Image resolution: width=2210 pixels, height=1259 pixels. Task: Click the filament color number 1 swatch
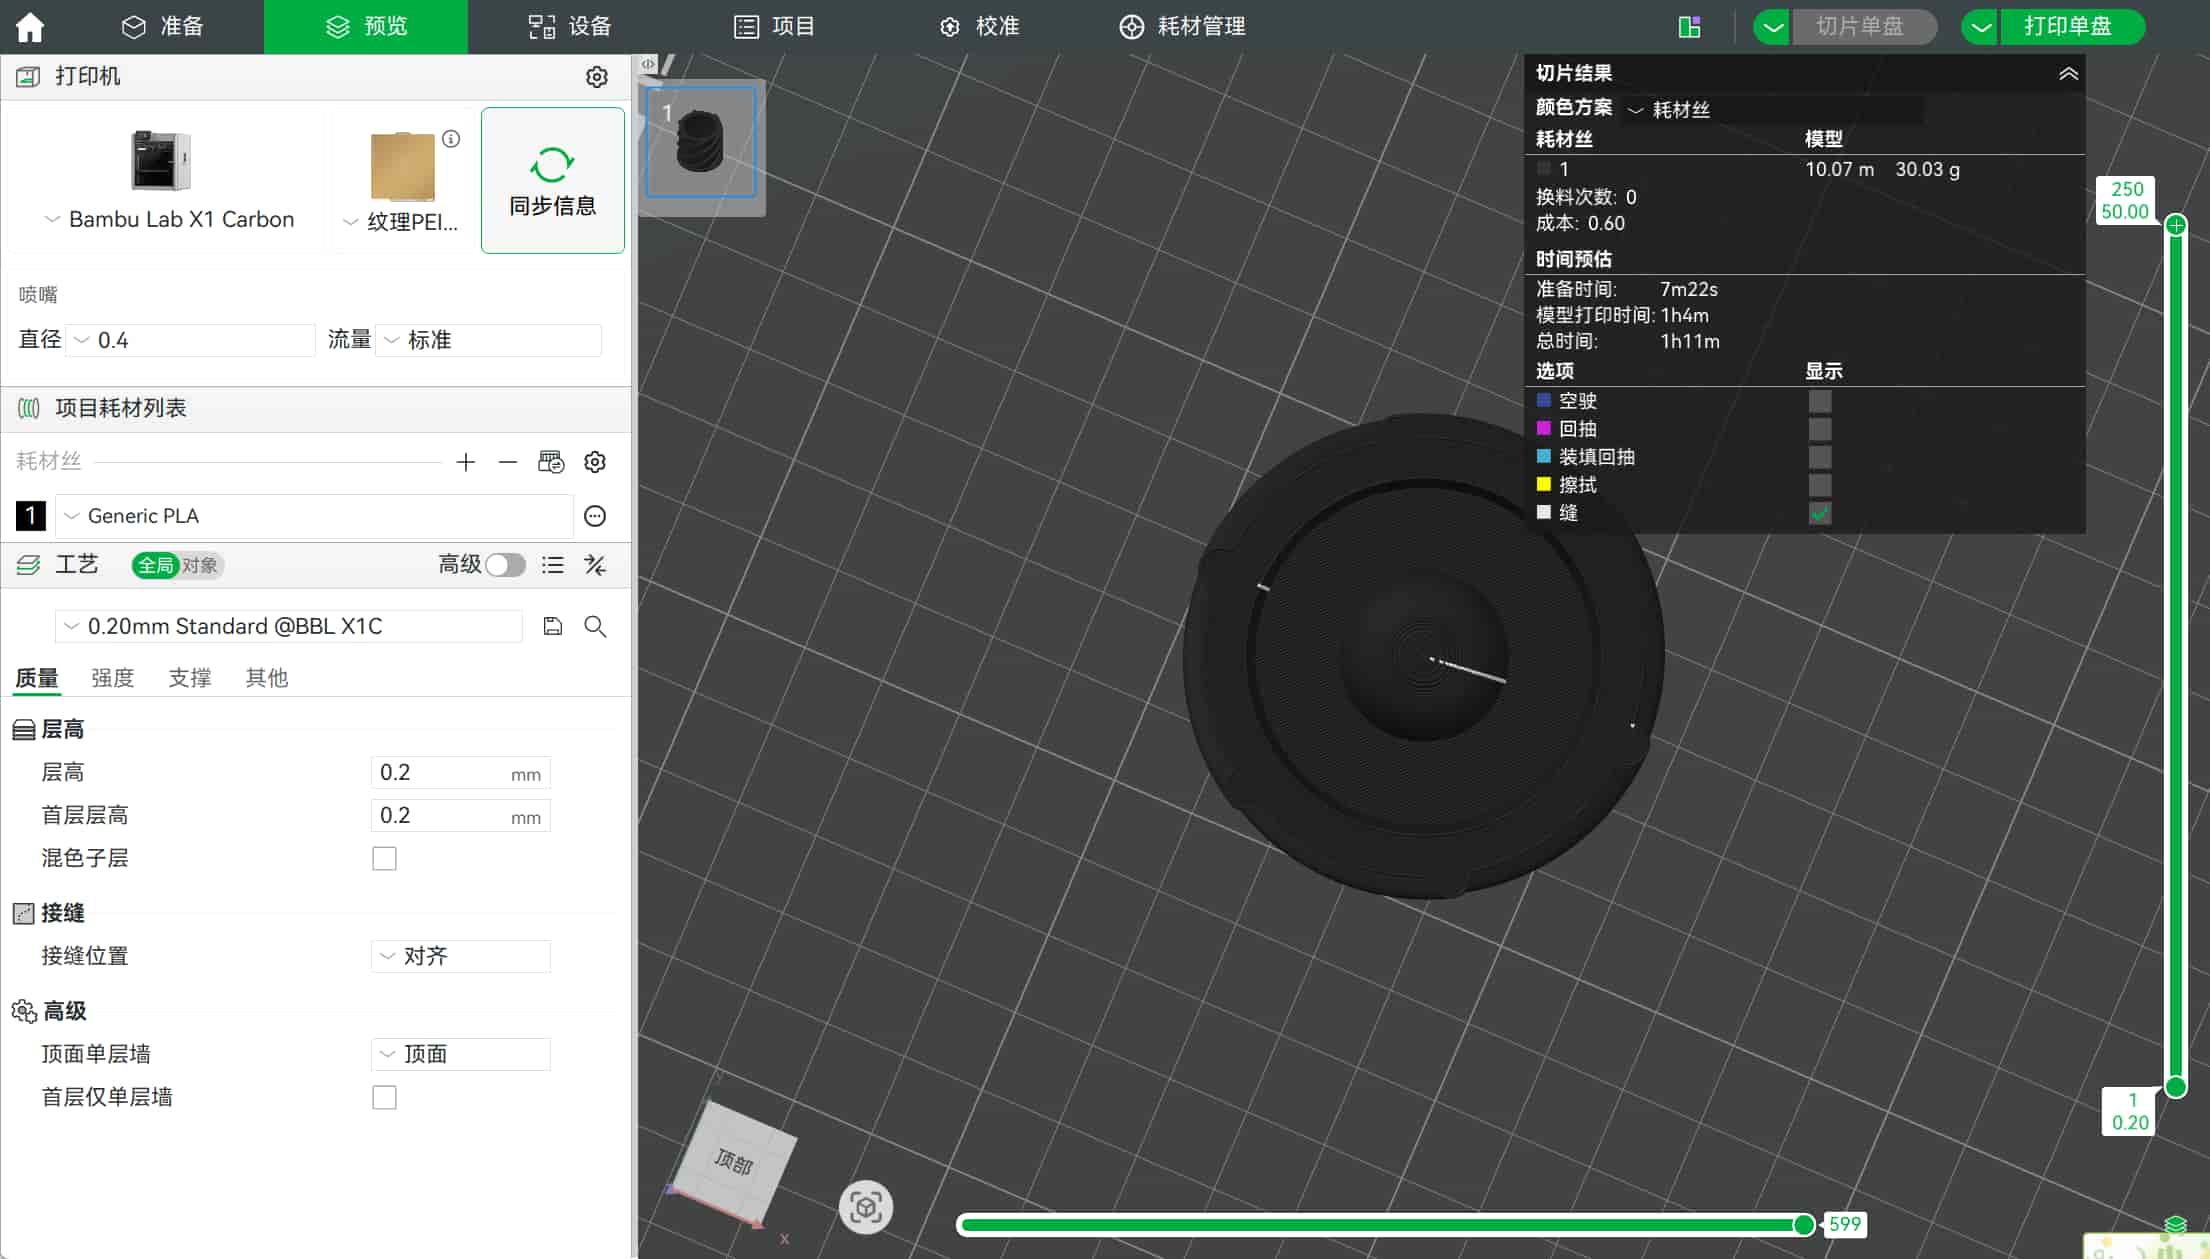(x=30, y=516)
